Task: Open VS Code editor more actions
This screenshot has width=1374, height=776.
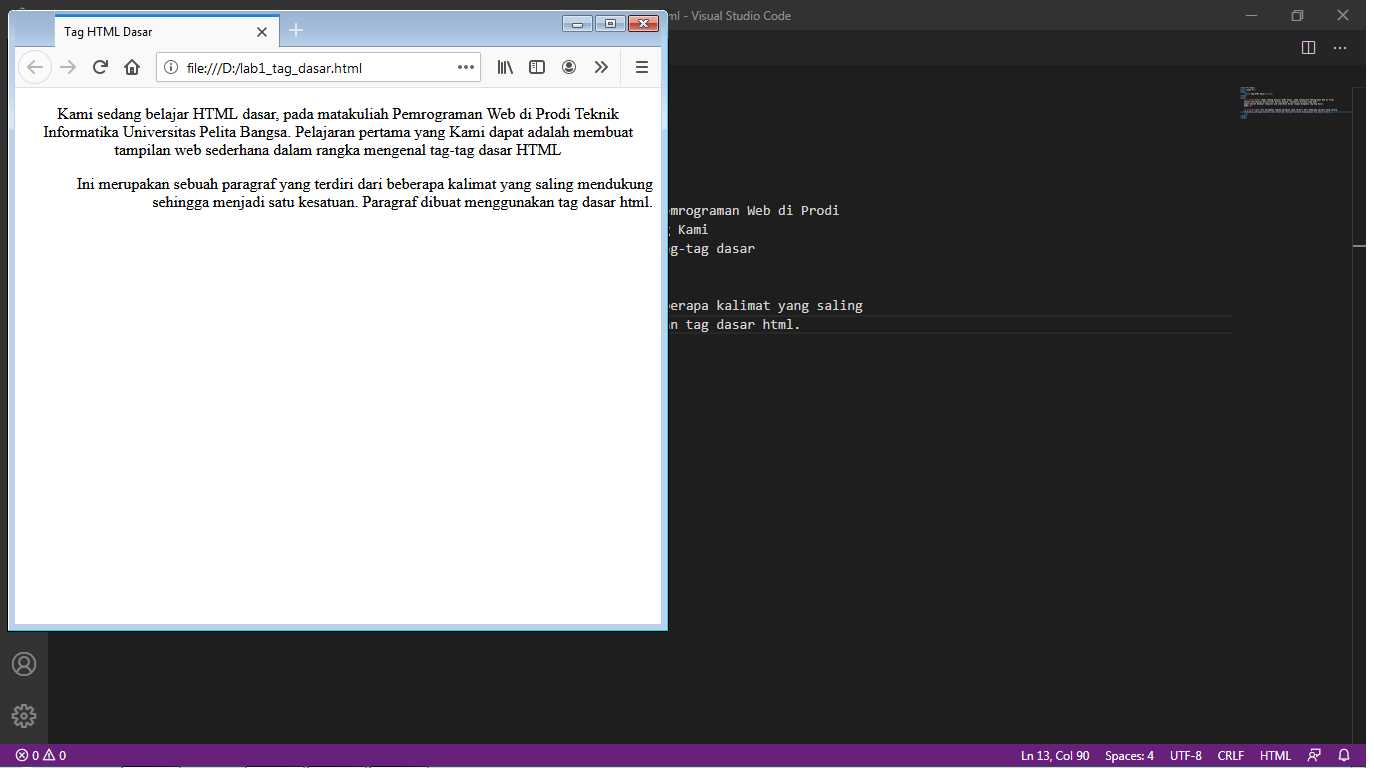Action: (x=1340, y=47)
